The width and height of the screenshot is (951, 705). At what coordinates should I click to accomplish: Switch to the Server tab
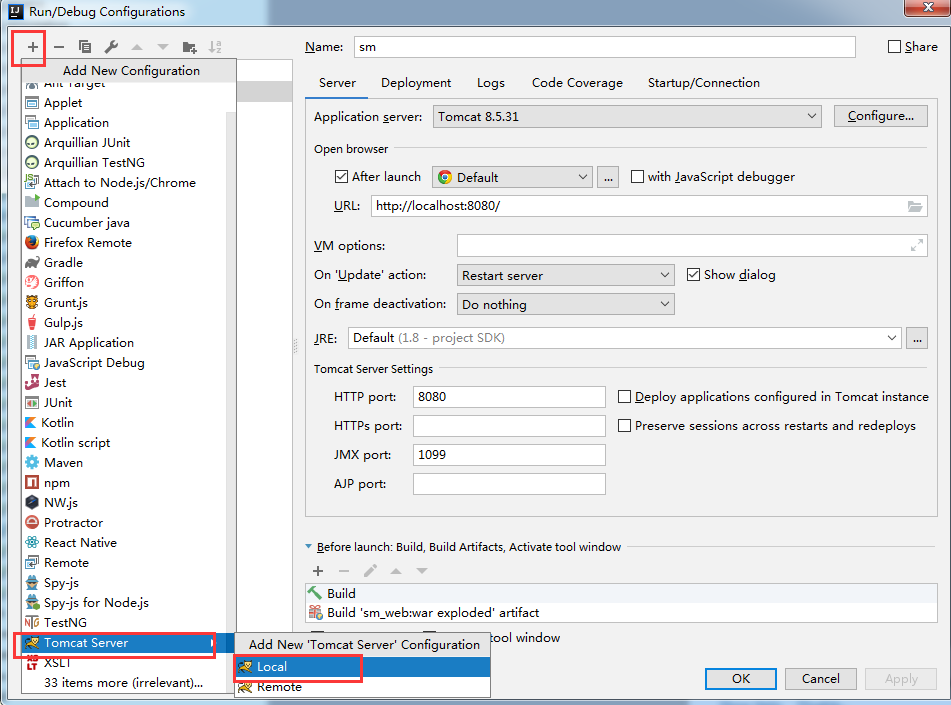(337, 83)
